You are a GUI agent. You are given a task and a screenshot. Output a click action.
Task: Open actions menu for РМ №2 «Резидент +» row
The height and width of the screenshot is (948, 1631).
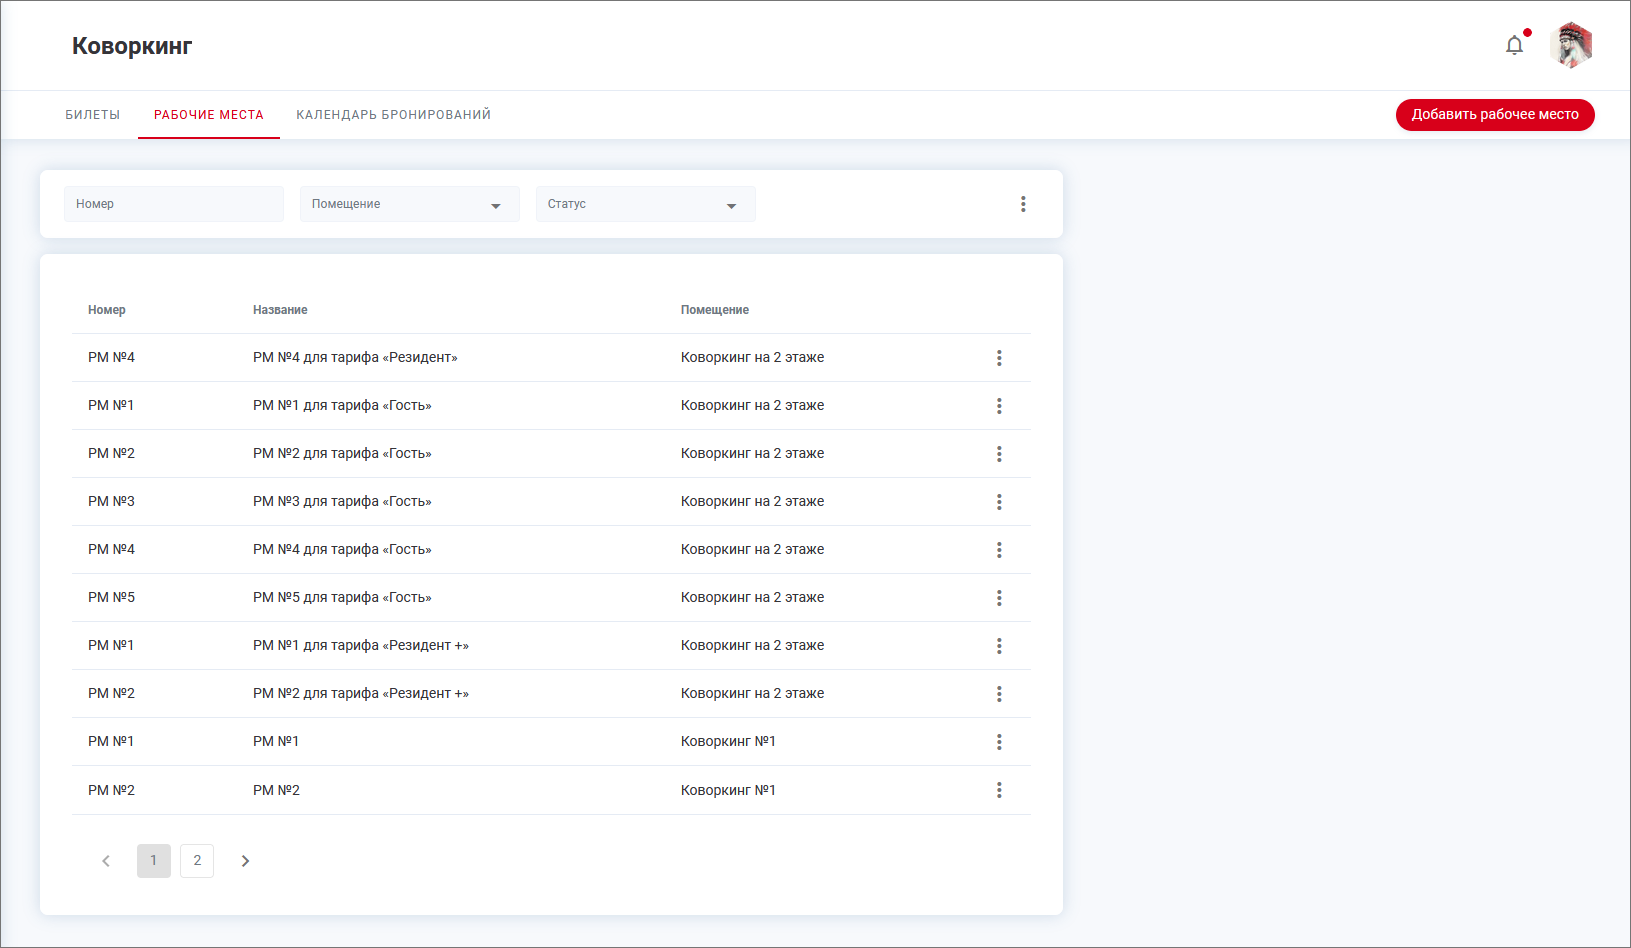998,694
